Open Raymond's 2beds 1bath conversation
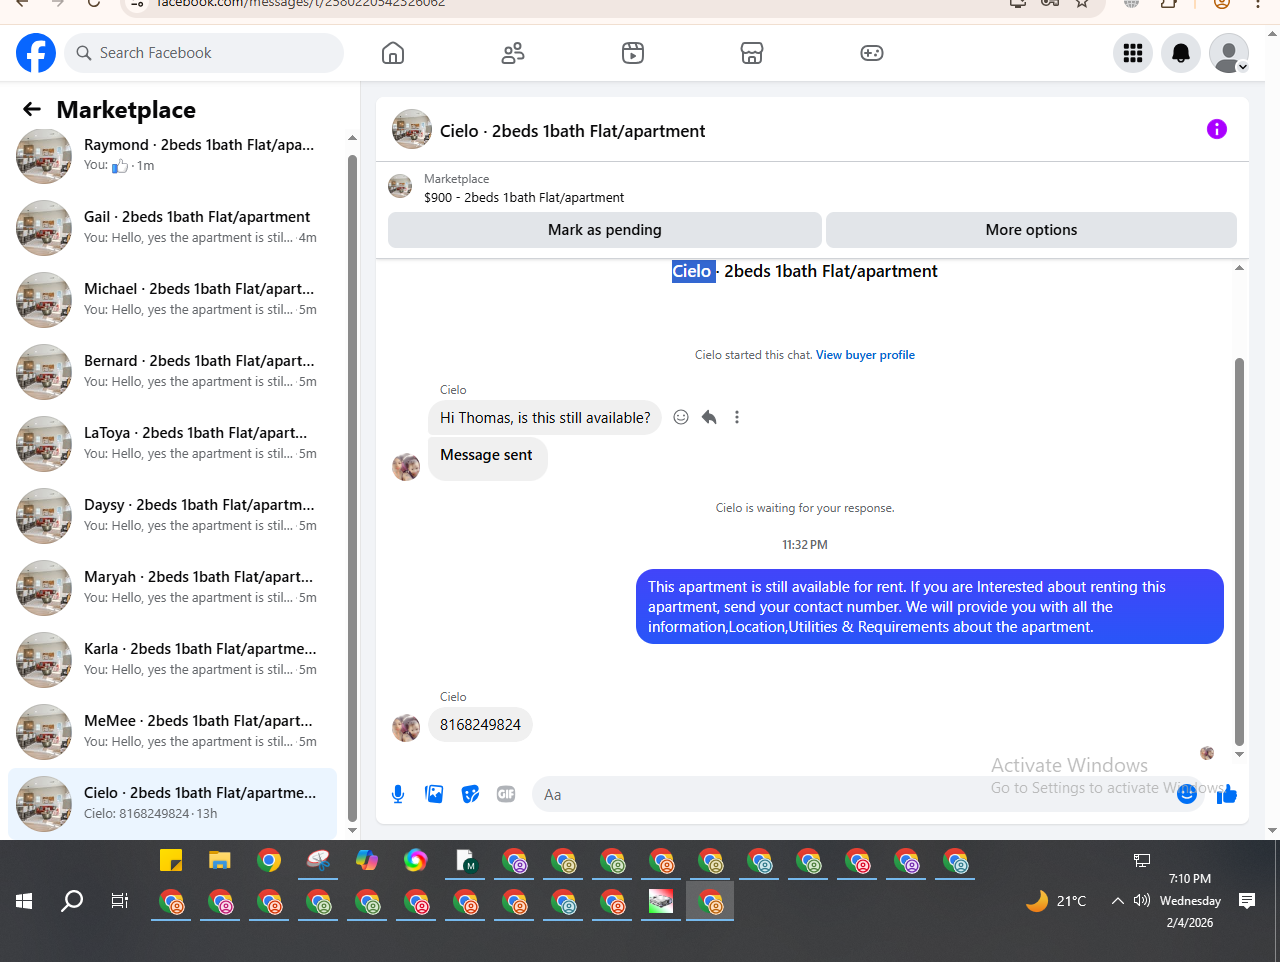Viewport: 1280px width, 962px height. 172,156
